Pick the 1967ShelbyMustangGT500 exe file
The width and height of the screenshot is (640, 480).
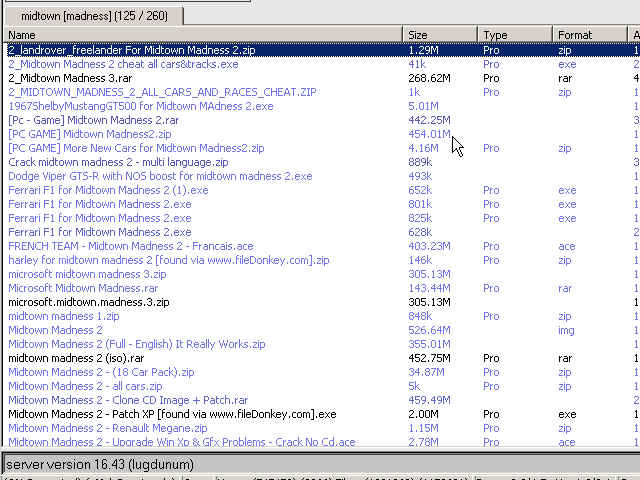tap(140, 105)
